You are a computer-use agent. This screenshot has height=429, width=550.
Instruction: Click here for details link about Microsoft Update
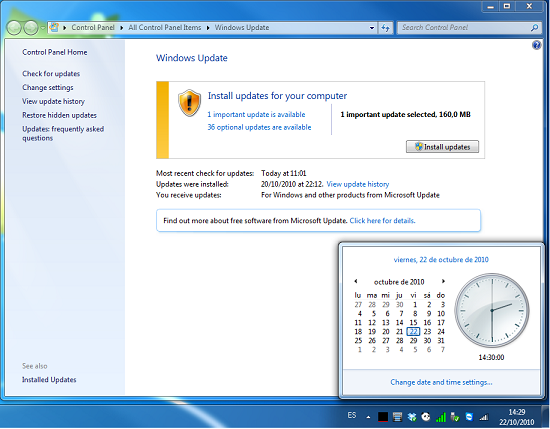(x=382, y=221)
